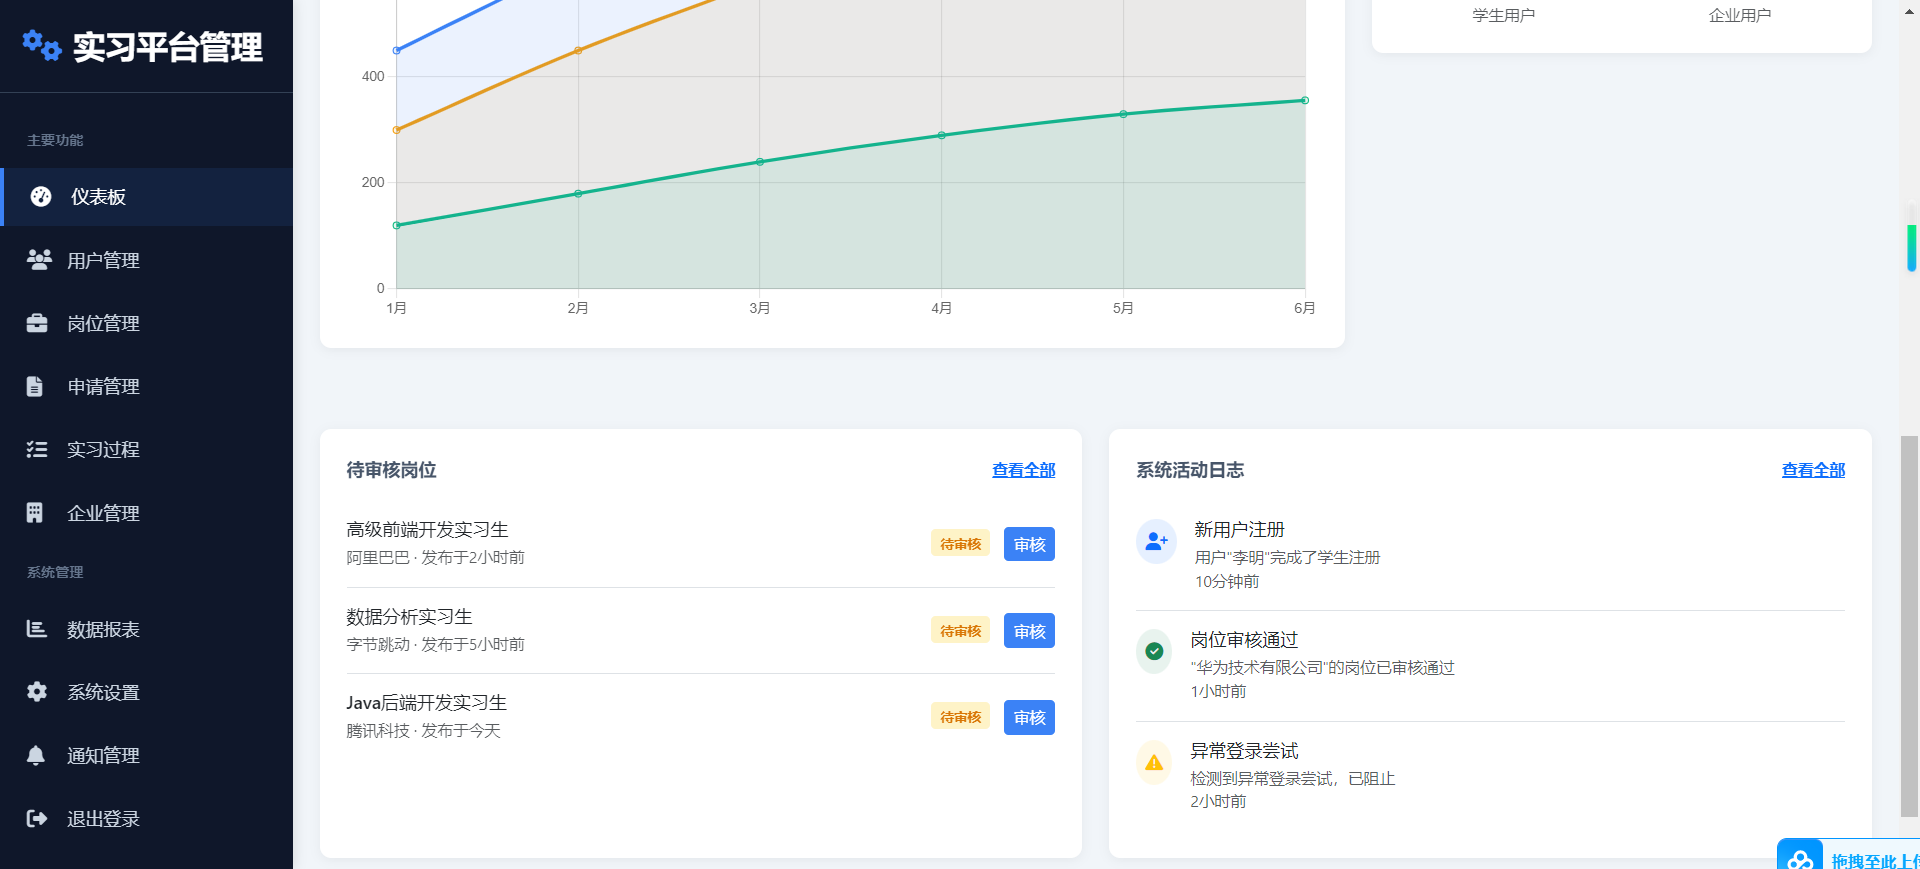Viewport: 1920px width, 869px height.
Task: Click the 待审核岗位 card heading
Action: click(x=391, y=470)
